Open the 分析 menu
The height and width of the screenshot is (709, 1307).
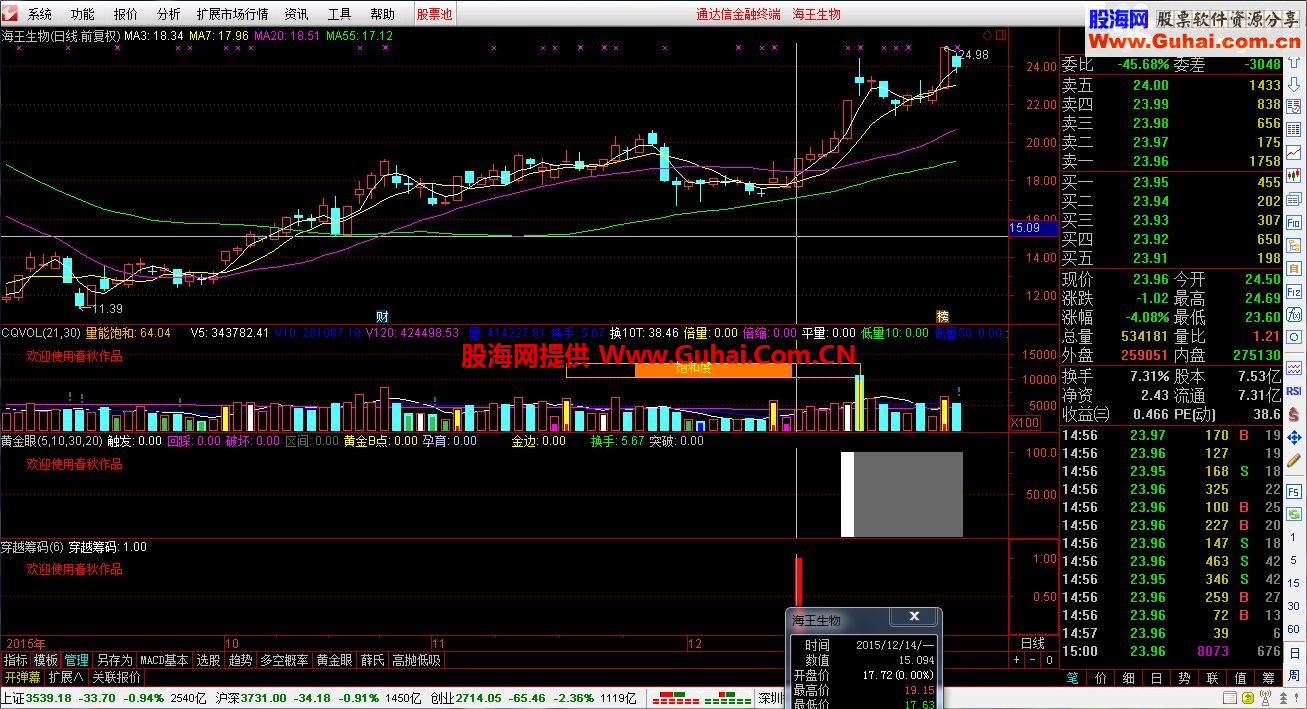pyautogui.click(x=169, y=14)
